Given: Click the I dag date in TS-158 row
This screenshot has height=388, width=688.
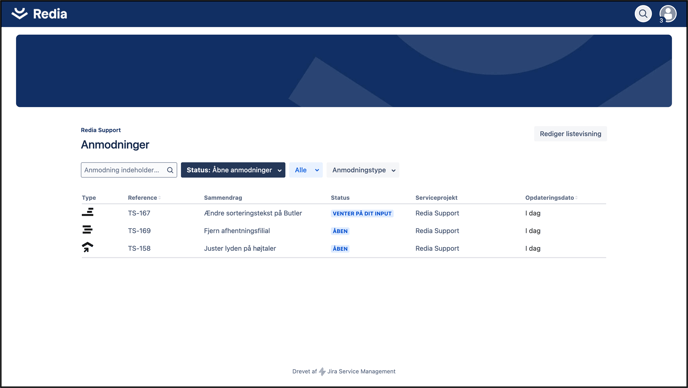Looking at the screenshot, I should click(x=533, y=248).
